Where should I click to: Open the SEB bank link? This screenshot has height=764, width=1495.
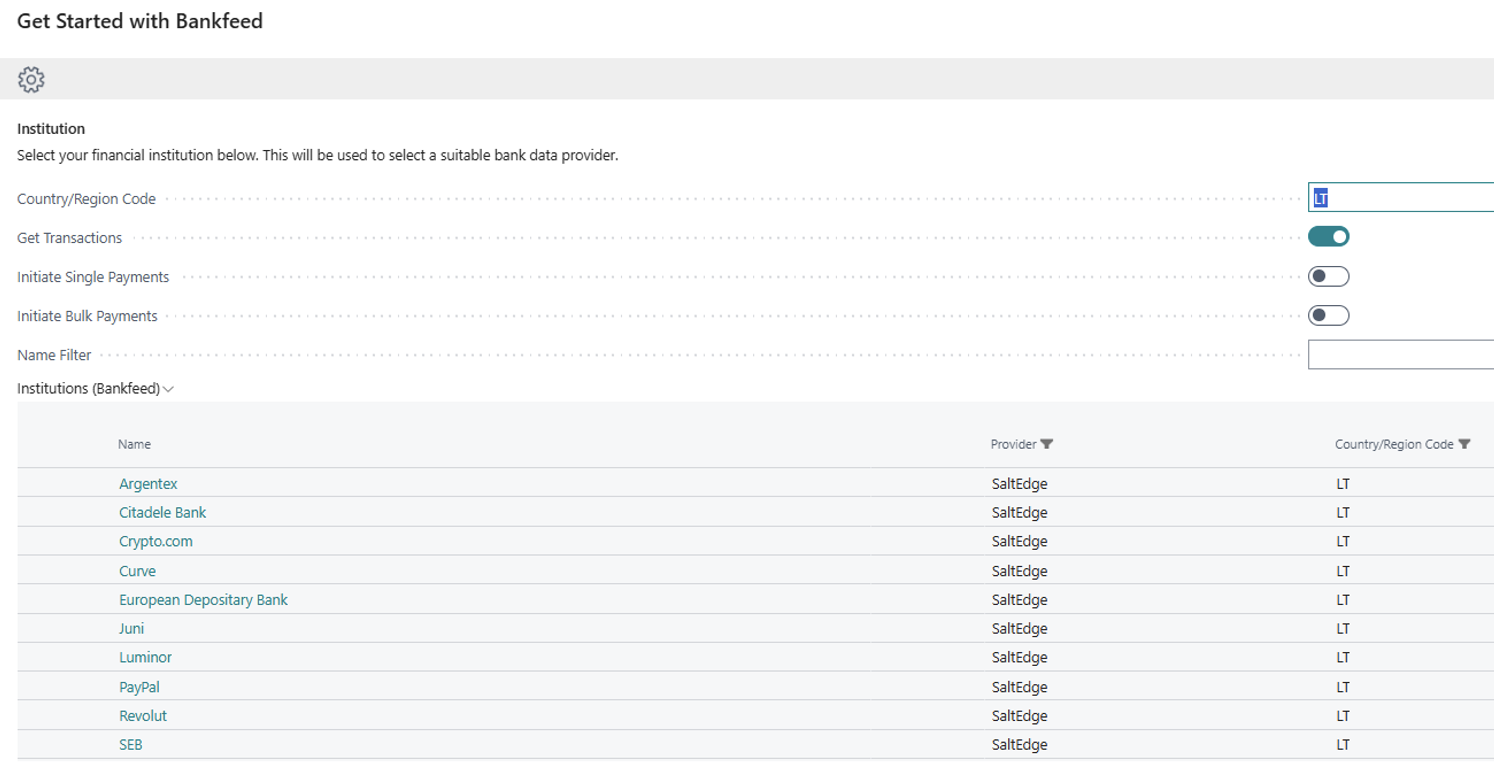(130, 745)
